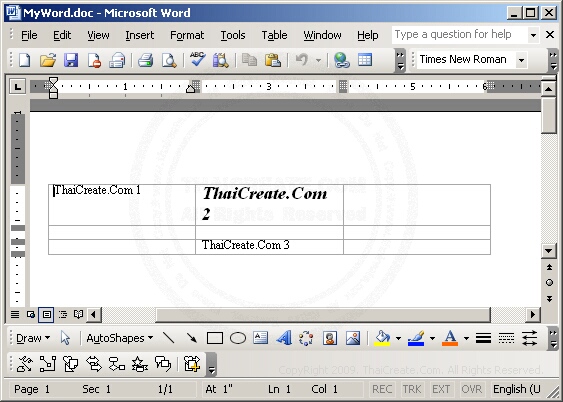Expand the Undo history dropdown arrow
This screenshot has width=563, height=402.
[x=318, y=60]
